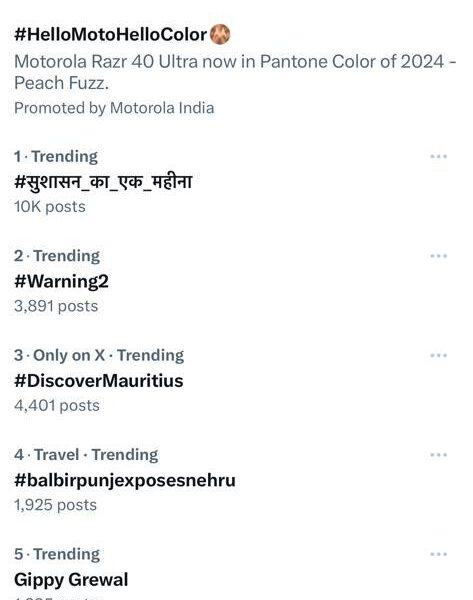Open the #सुशासन_का_एक_महीना trending hashtag

(x=103, y=181)
